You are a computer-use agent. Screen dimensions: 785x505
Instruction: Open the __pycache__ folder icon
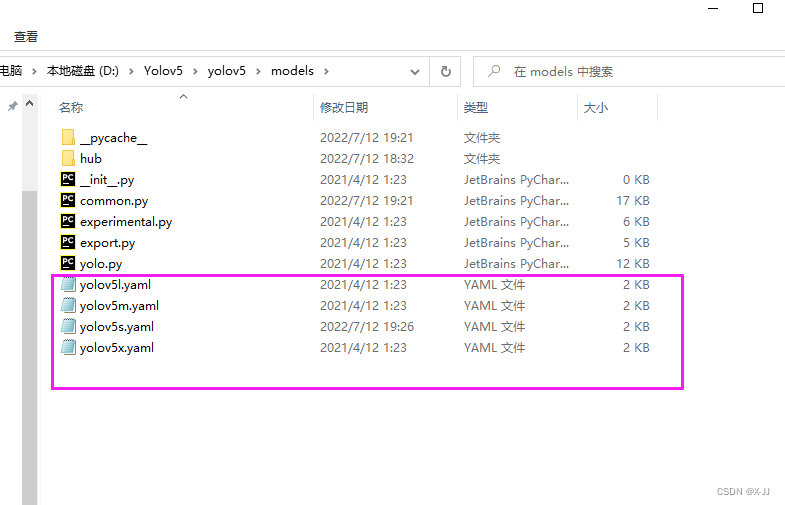(x=68, y=137)
